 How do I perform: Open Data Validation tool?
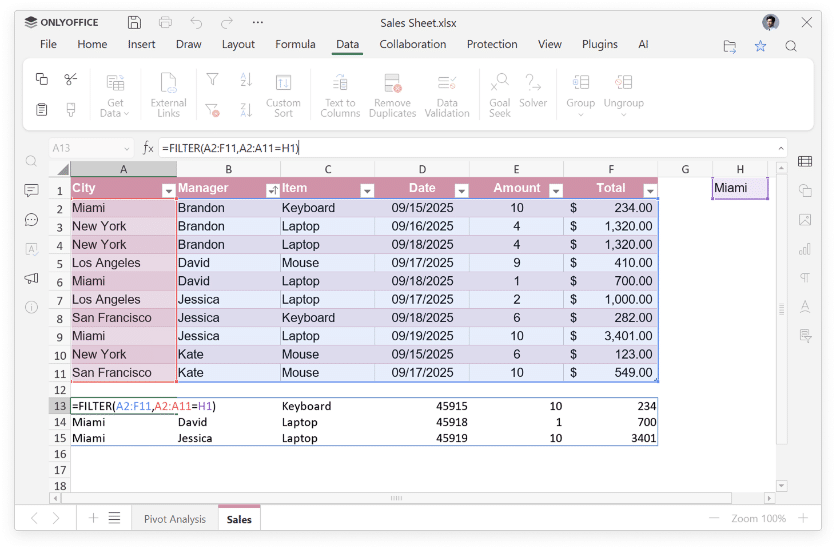point(447,84)
